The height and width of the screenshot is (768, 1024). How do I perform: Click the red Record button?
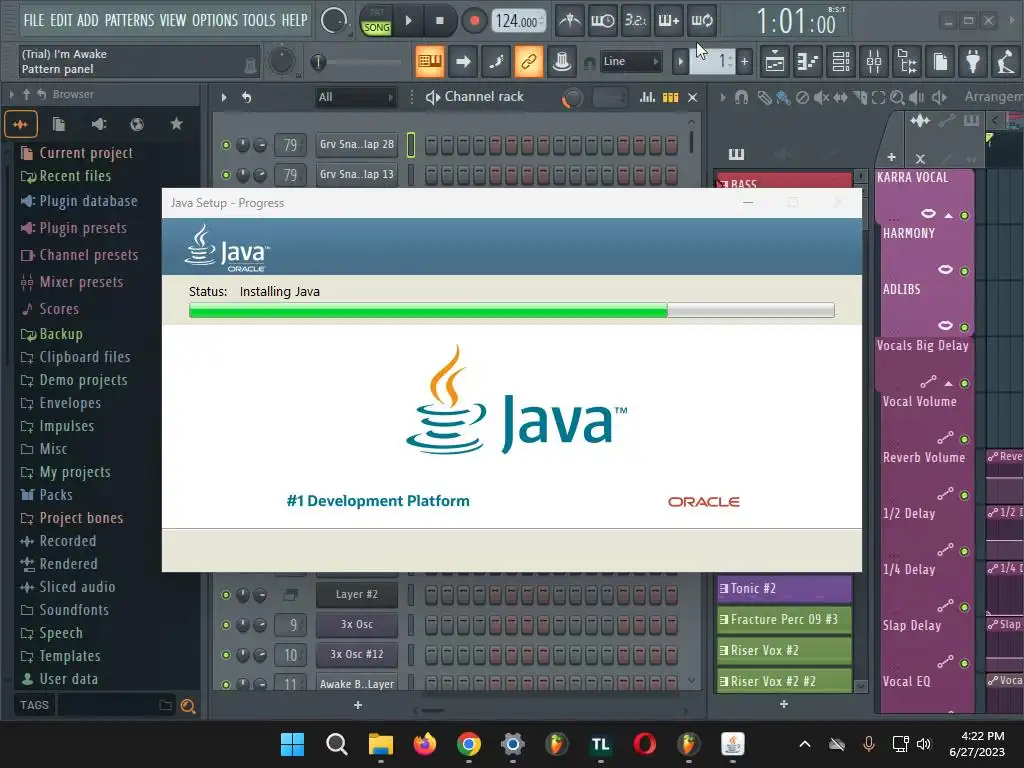coord(474,21)
